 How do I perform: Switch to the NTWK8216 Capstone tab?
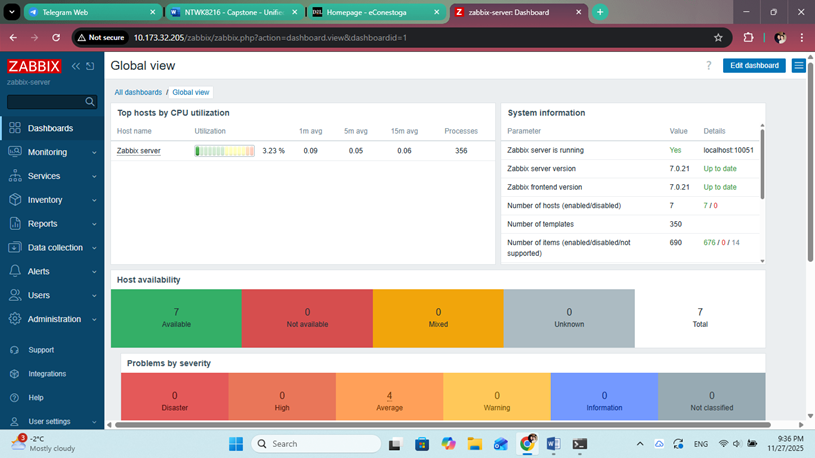[233, 12]
